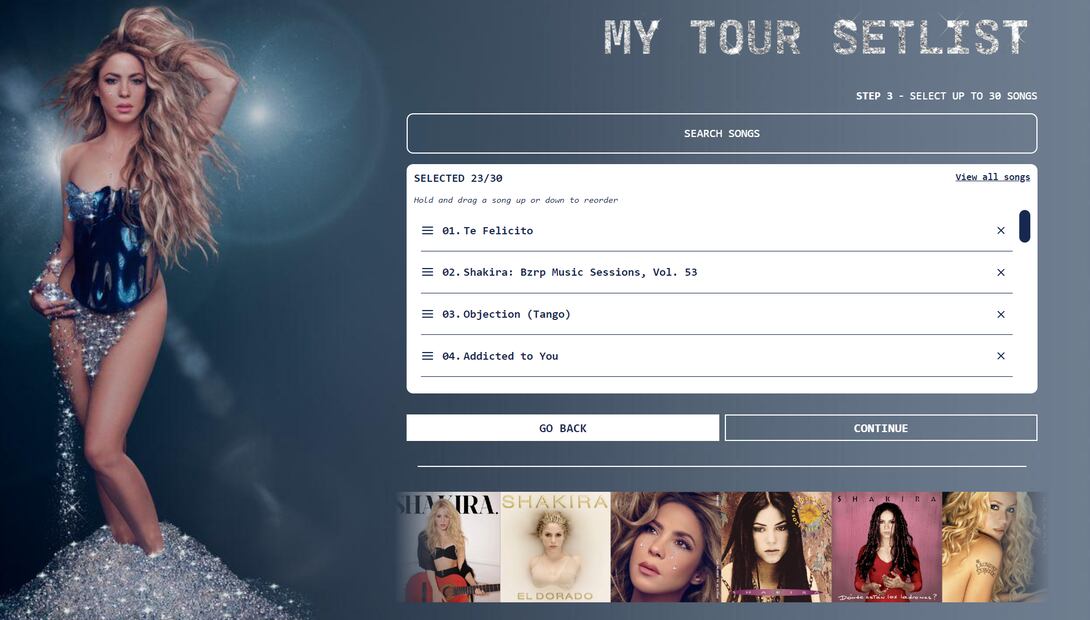1090x620 pixels.
Task: Remove Addicted to You from the setlist
Action: tap(1000, 356)
